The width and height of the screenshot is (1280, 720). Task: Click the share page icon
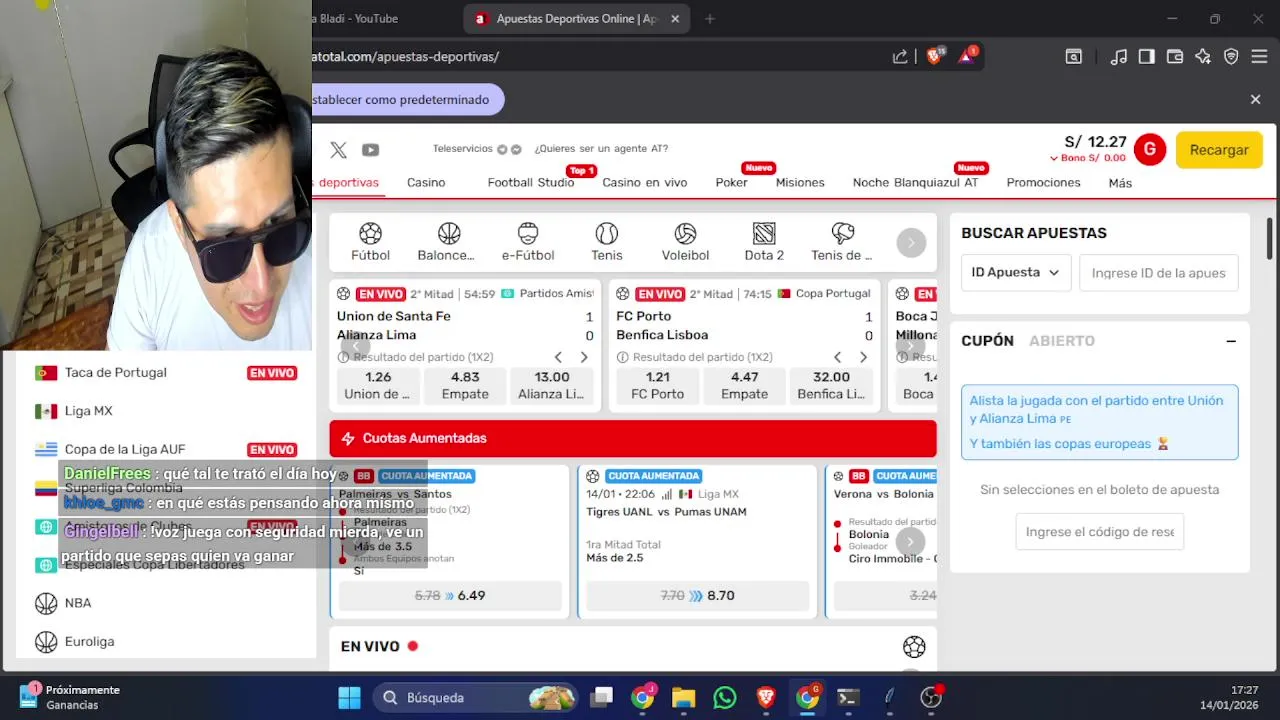click(900, 57)
